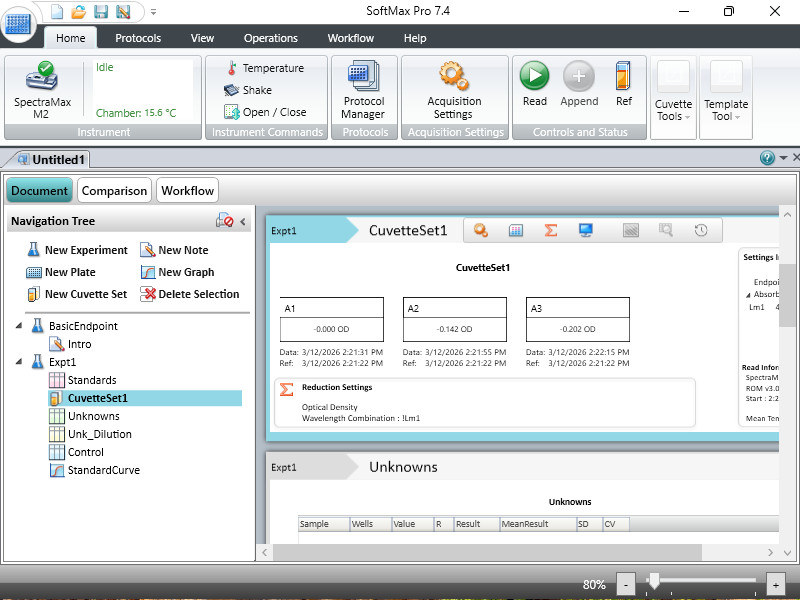Collapse the BasicEndpoint tree node
Viewport: 800px width, 600px height.
pyautogui.click(x=20, y=326)
